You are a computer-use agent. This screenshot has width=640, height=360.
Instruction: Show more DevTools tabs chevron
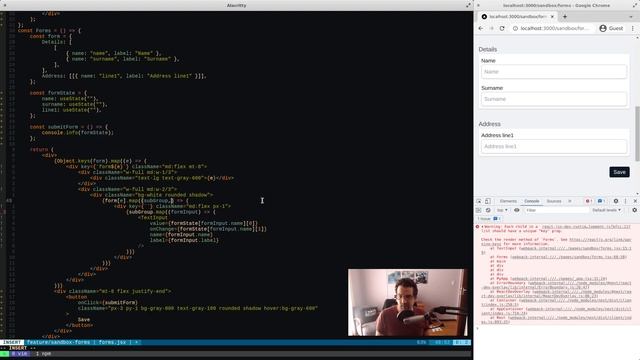tap(570, 201)
